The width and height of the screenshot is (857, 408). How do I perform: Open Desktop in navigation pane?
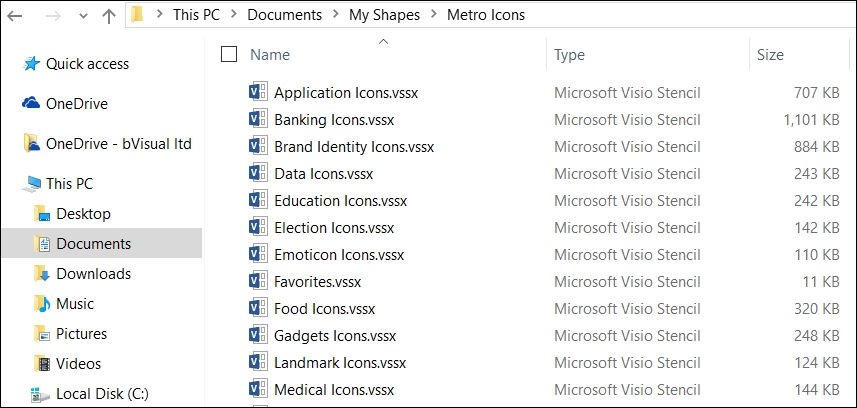click(x=83, y=214)
